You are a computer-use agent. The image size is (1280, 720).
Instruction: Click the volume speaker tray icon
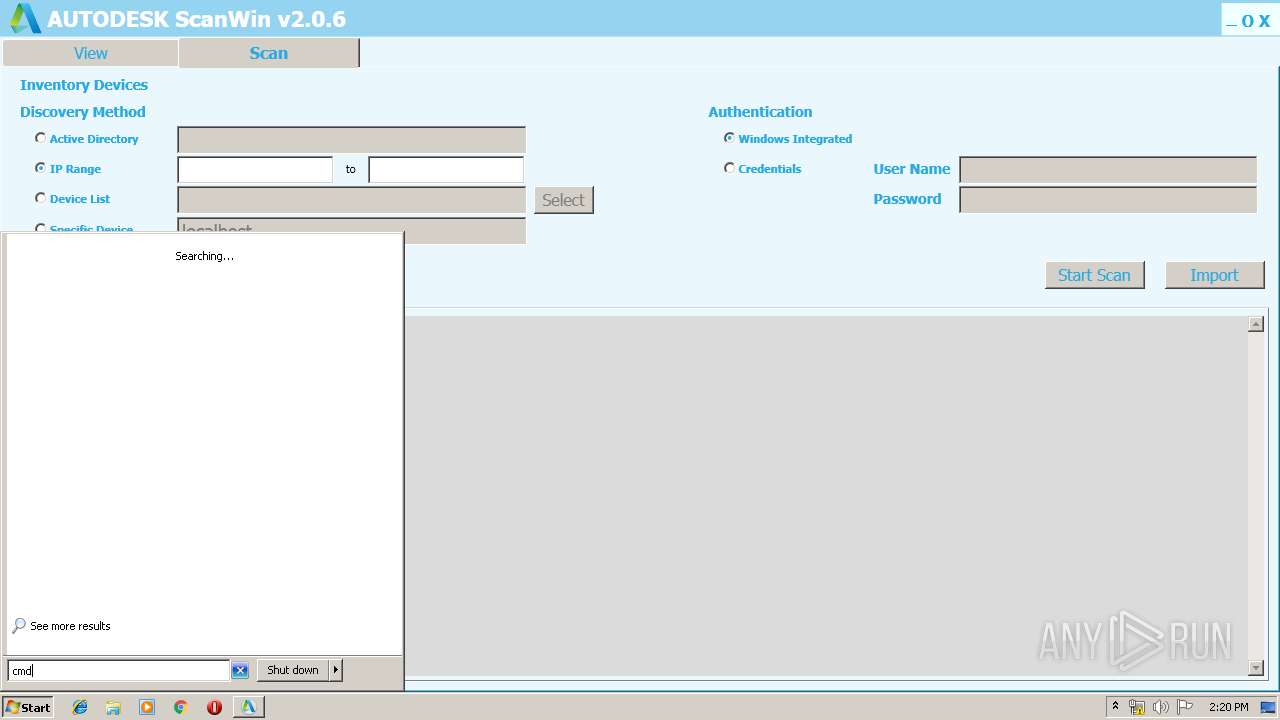click(x=1160, y=707)
